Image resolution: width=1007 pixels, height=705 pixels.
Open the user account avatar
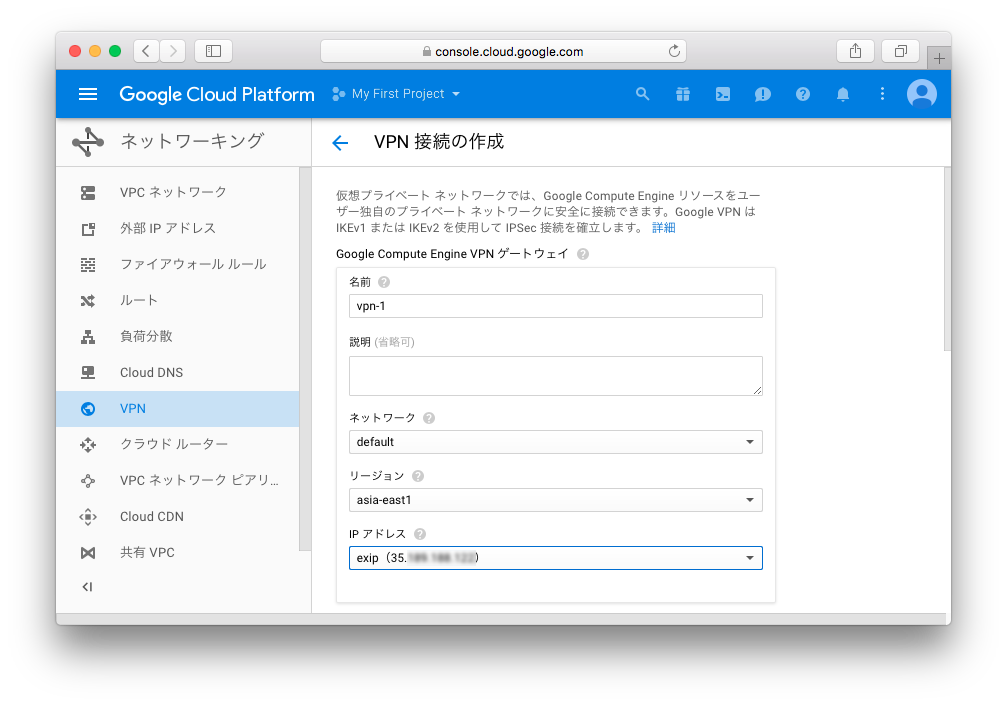922,94
